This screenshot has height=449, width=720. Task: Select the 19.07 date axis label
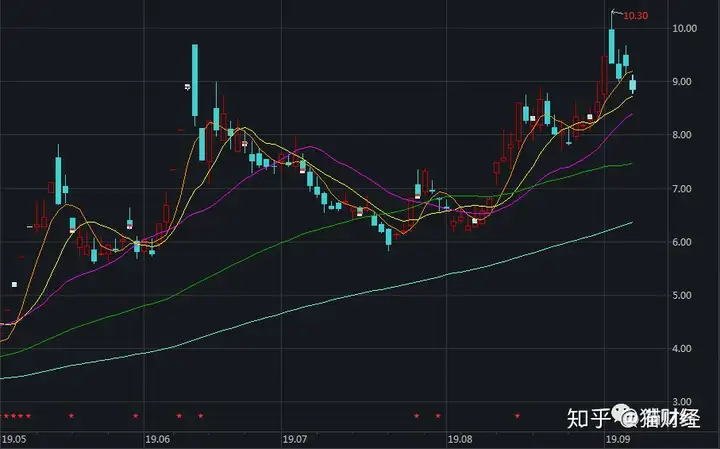click(295, 439)
